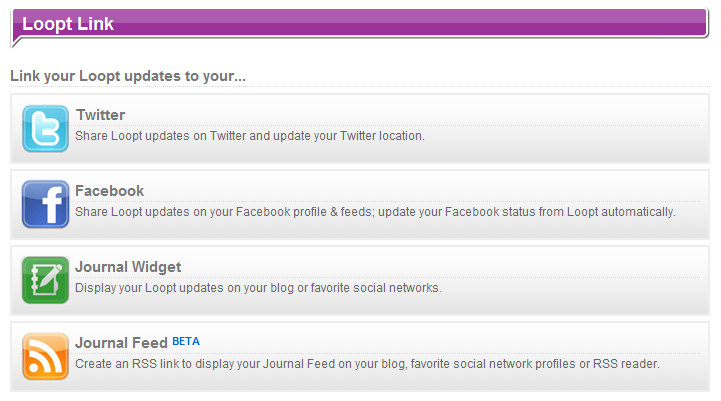The height and width of the screenshot is (401, 721).
Task: Click the Twitter bird icon
Action: (x=45, y=128)
